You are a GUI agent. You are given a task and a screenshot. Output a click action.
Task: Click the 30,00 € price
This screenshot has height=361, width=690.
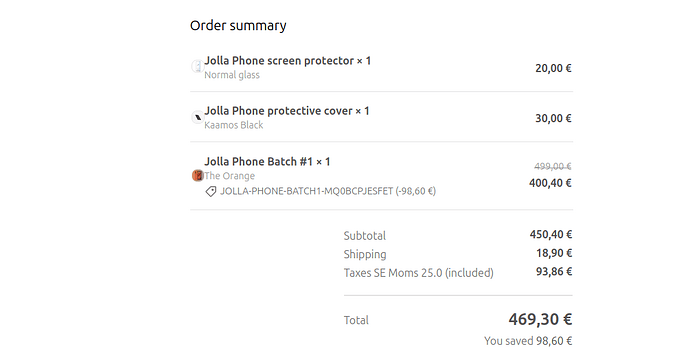(553, 118)
